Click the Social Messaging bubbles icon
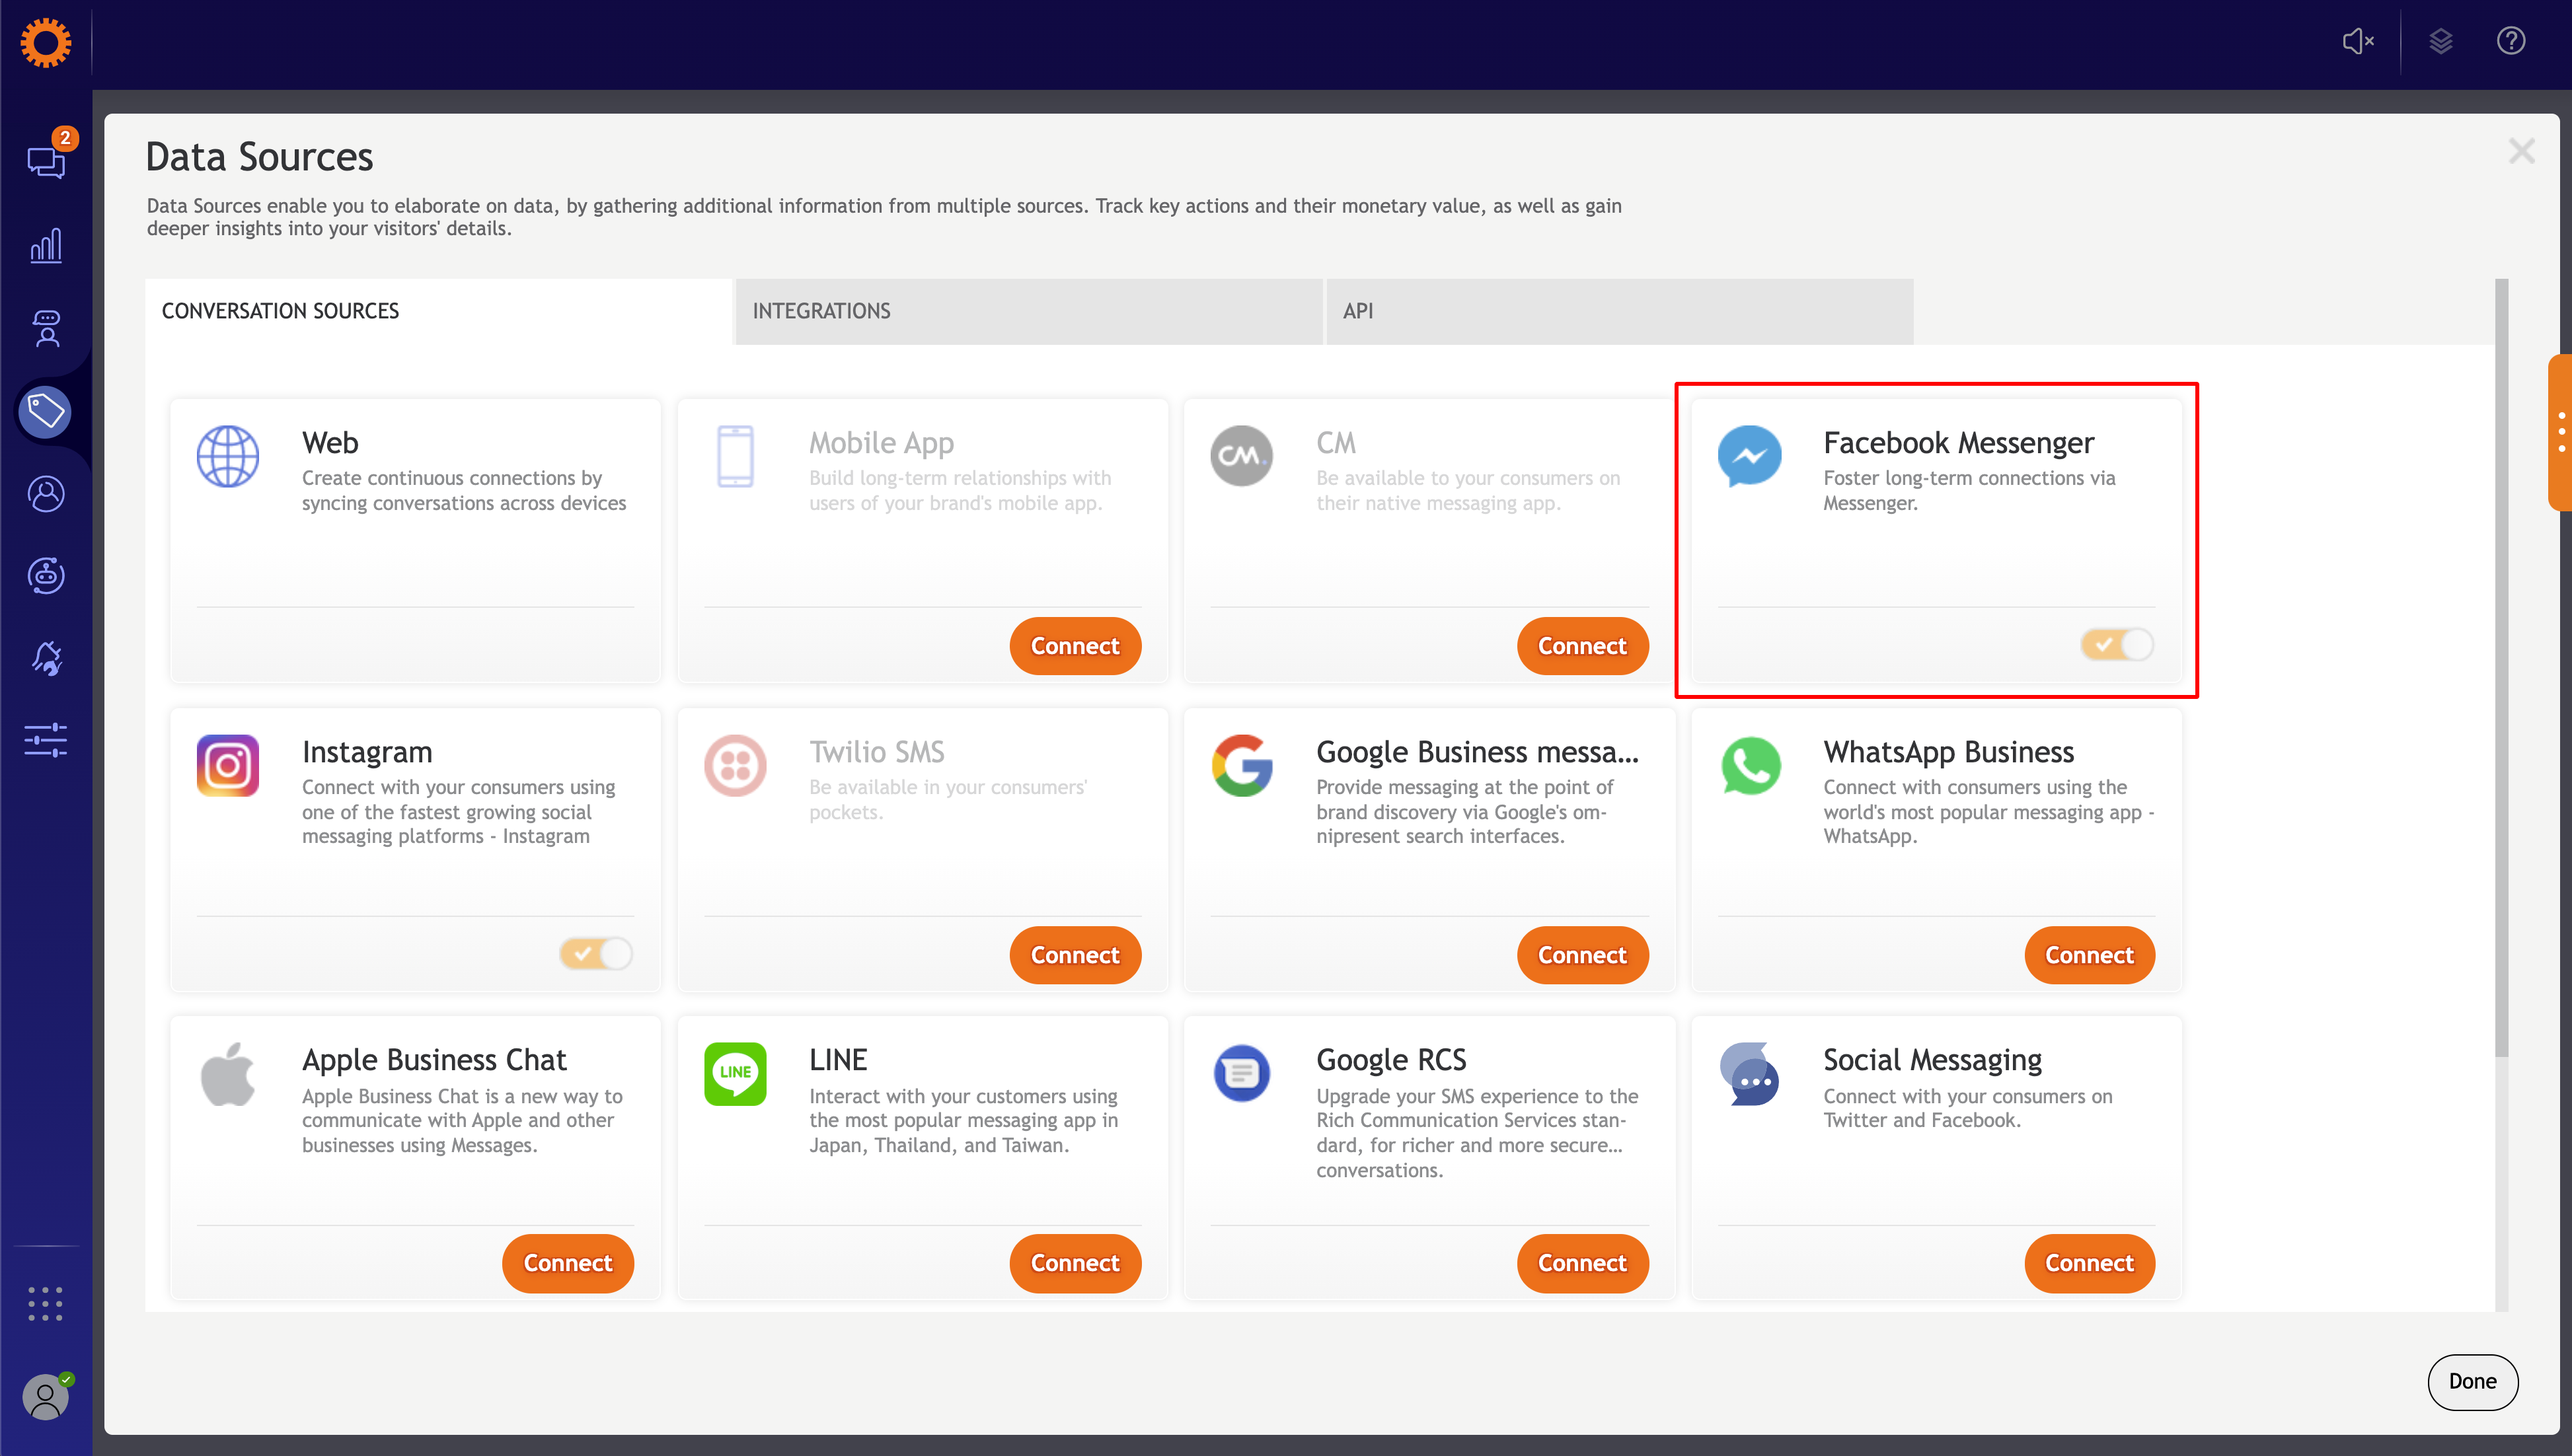Image resolution: width=2572 pixels, height=1456 pixels. pyautogui.click(x=1750, y=1074)
